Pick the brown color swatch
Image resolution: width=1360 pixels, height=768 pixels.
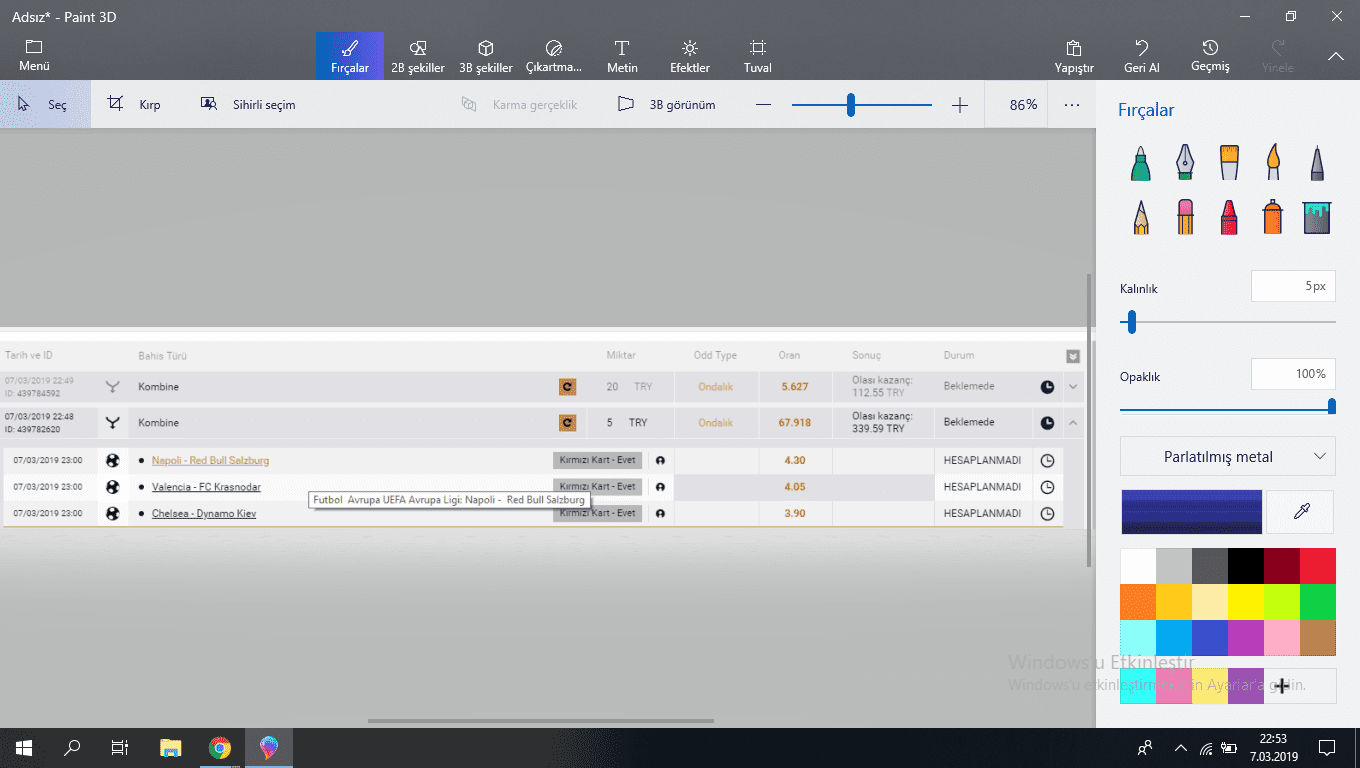pos(1318,638)
